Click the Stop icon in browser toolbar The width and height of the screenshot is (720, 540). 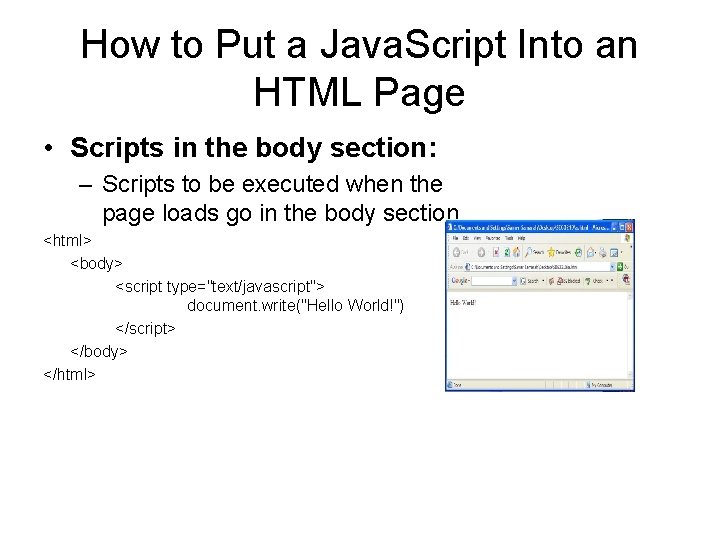[496, 252]
